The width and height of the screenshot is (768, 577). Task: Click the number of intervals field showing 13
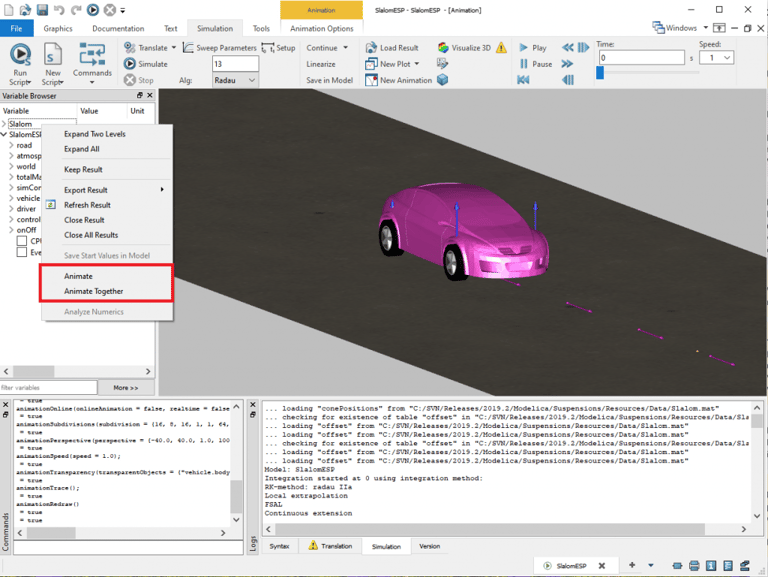(235, 64)
